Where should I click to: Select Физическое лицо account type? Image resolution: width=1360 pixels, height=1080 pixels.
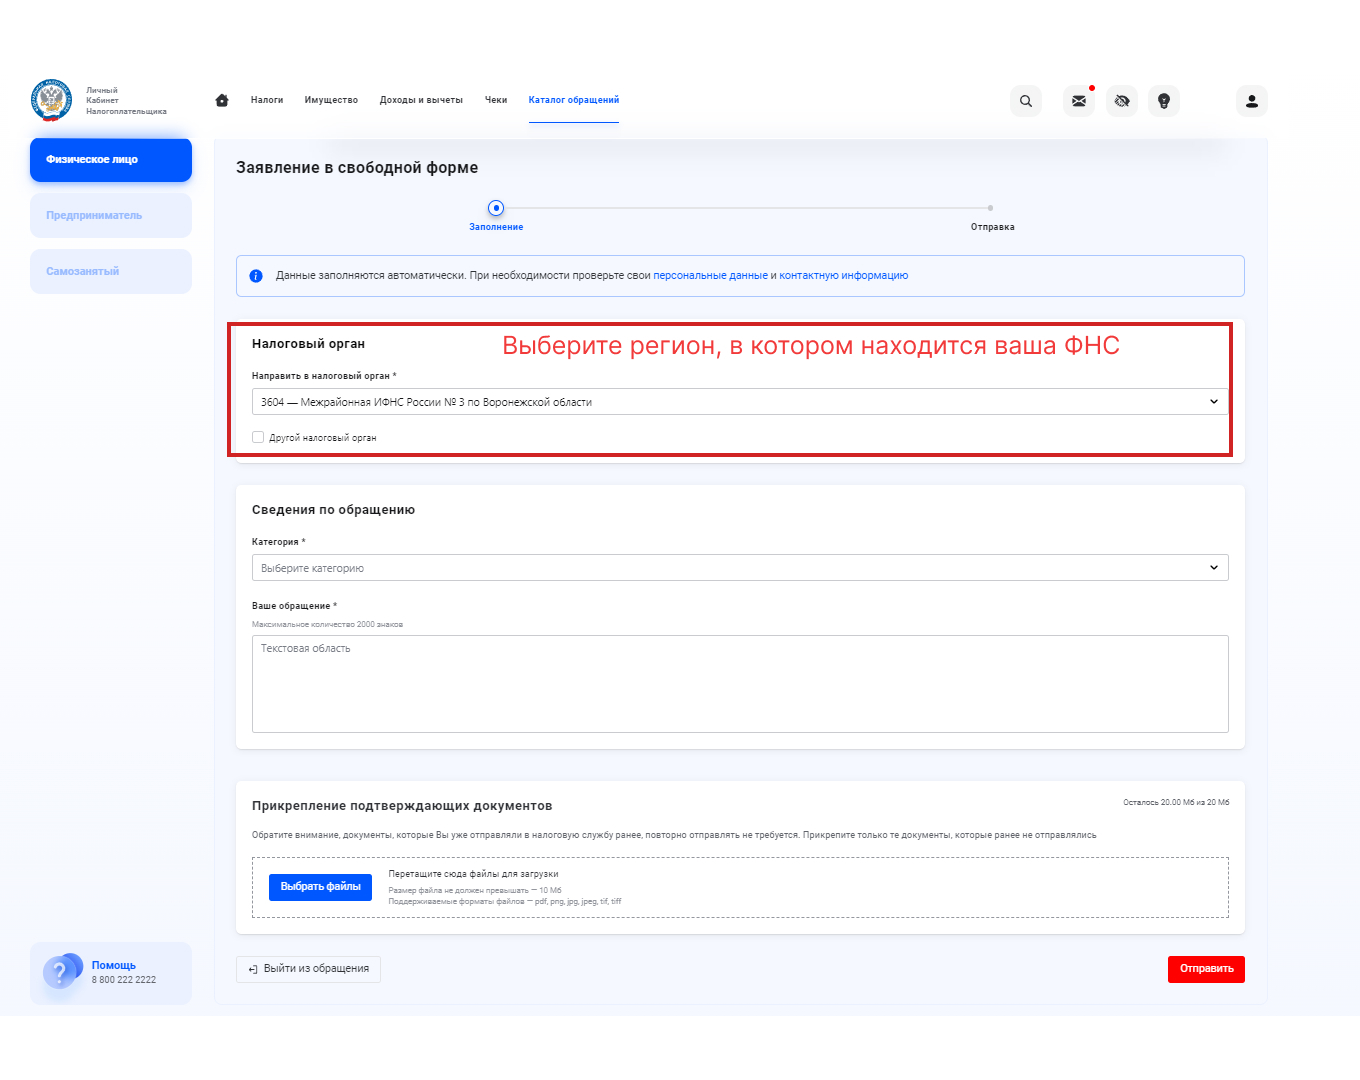point(111,160)
